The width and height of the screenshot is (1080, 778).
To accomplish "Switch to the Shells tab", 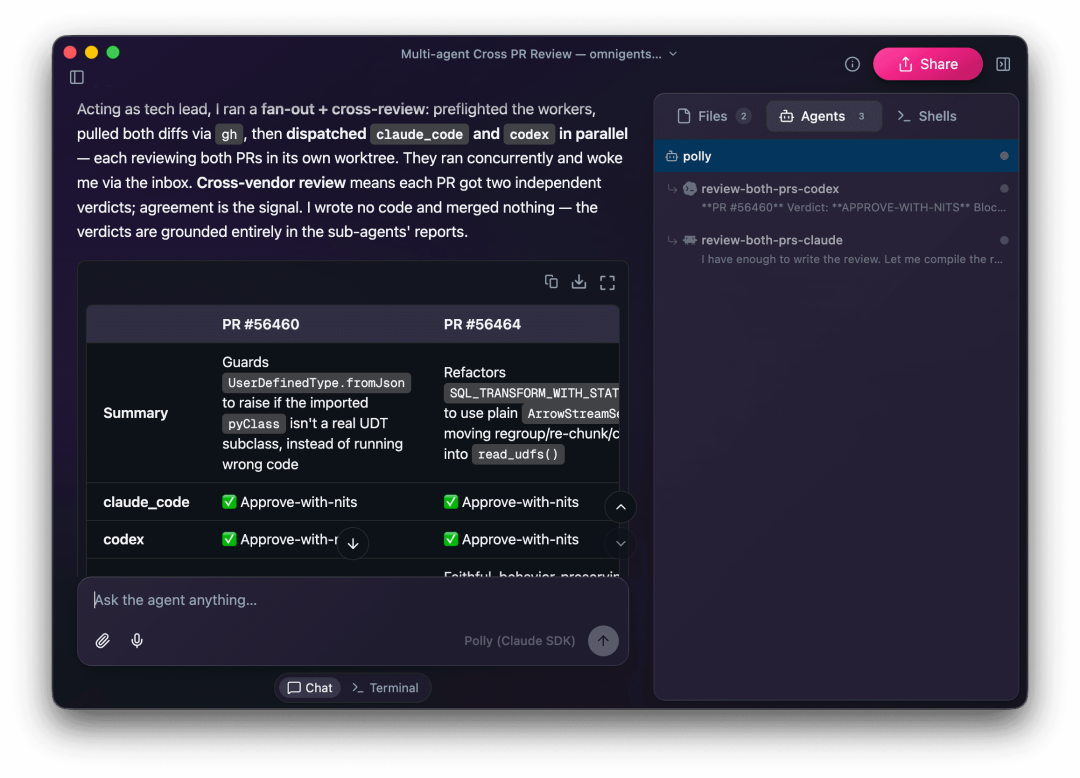I will point(926,116).
